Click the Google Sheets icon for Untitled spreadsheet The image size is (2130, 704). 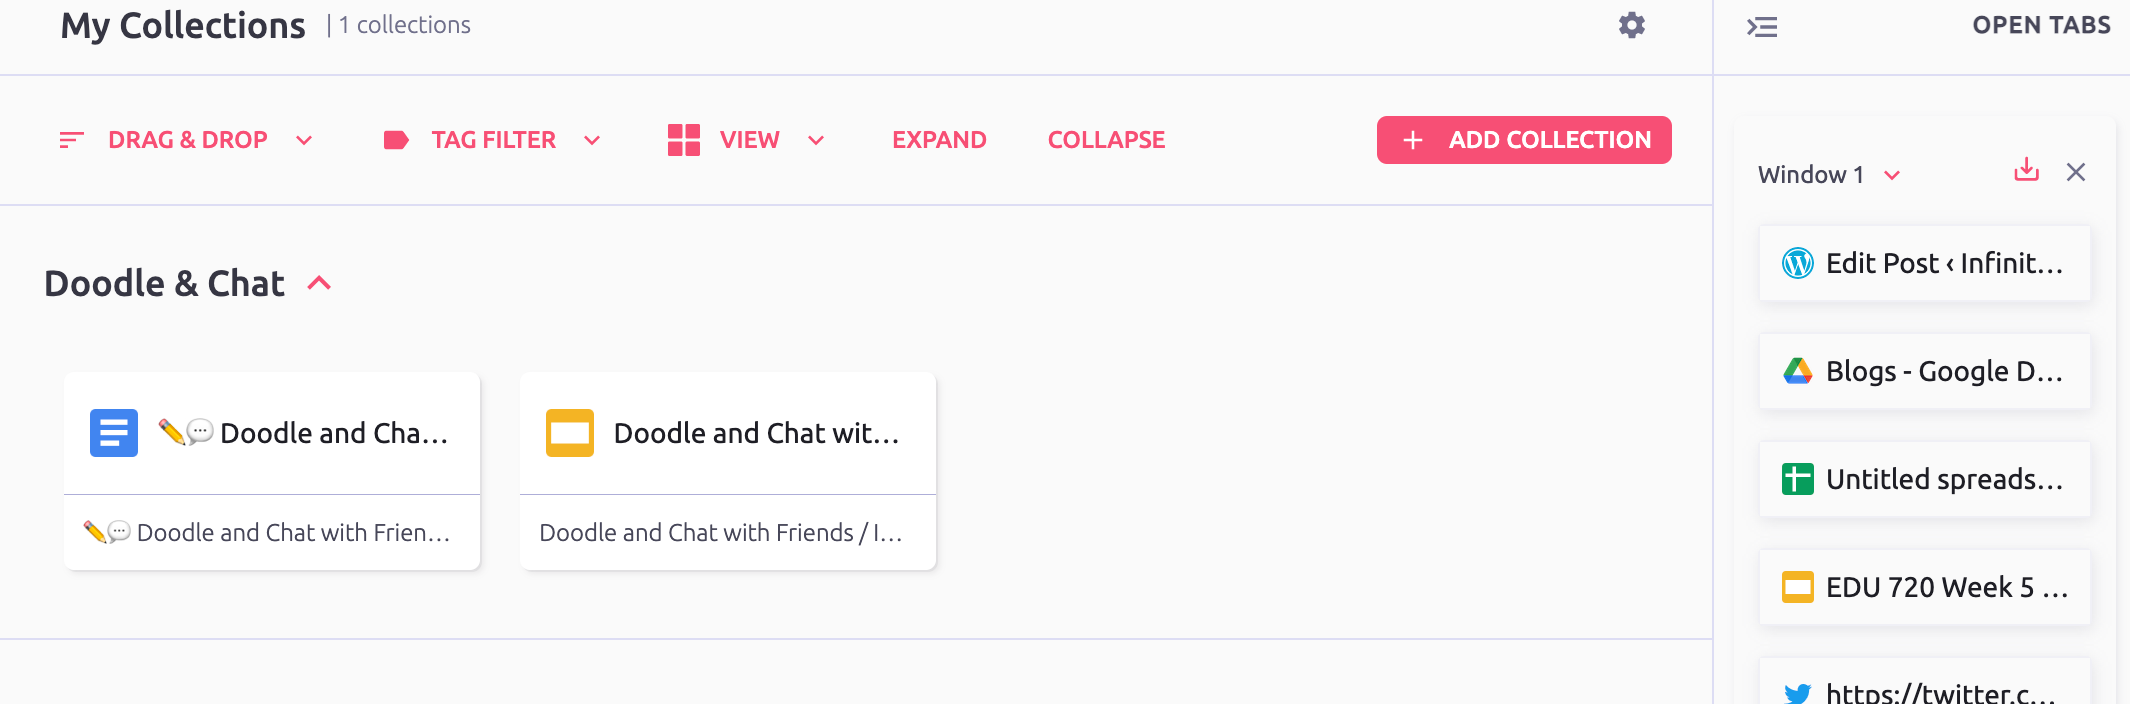(x=1798, y=479)
